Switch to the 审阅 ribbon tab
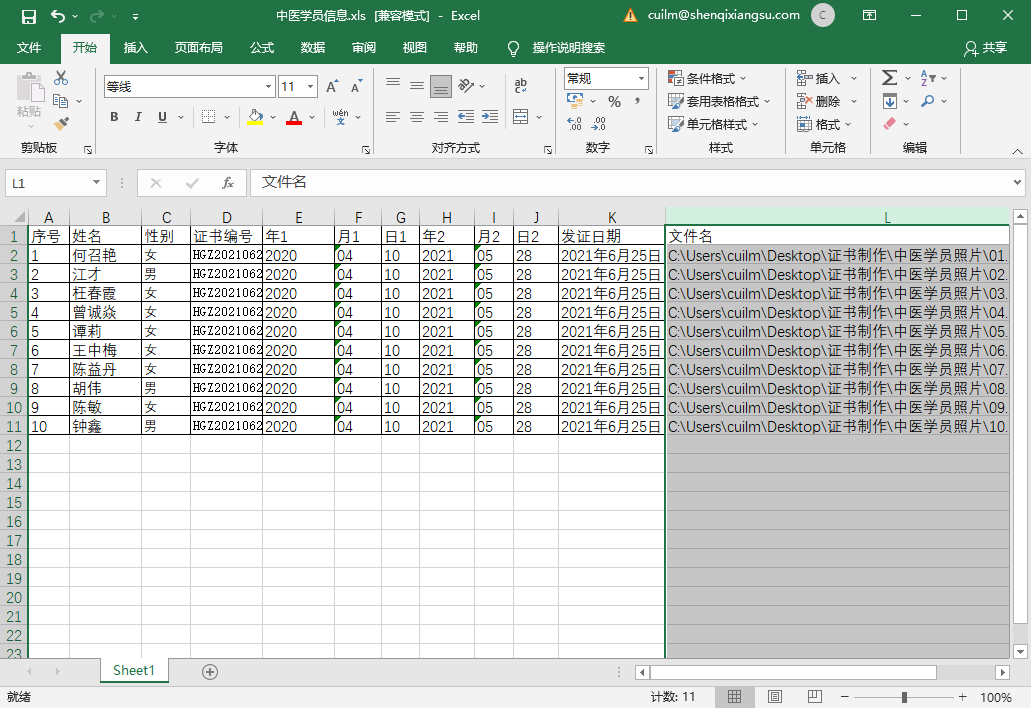Image resolution: width=1031 pixels, height=708 pixels. click(364, 48)
